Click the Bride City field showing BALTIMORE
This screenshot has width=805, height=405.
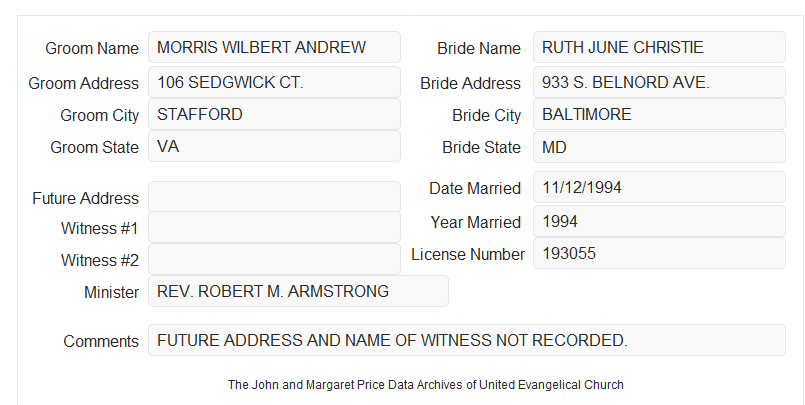pyautogui.click(x=659, y=114)
